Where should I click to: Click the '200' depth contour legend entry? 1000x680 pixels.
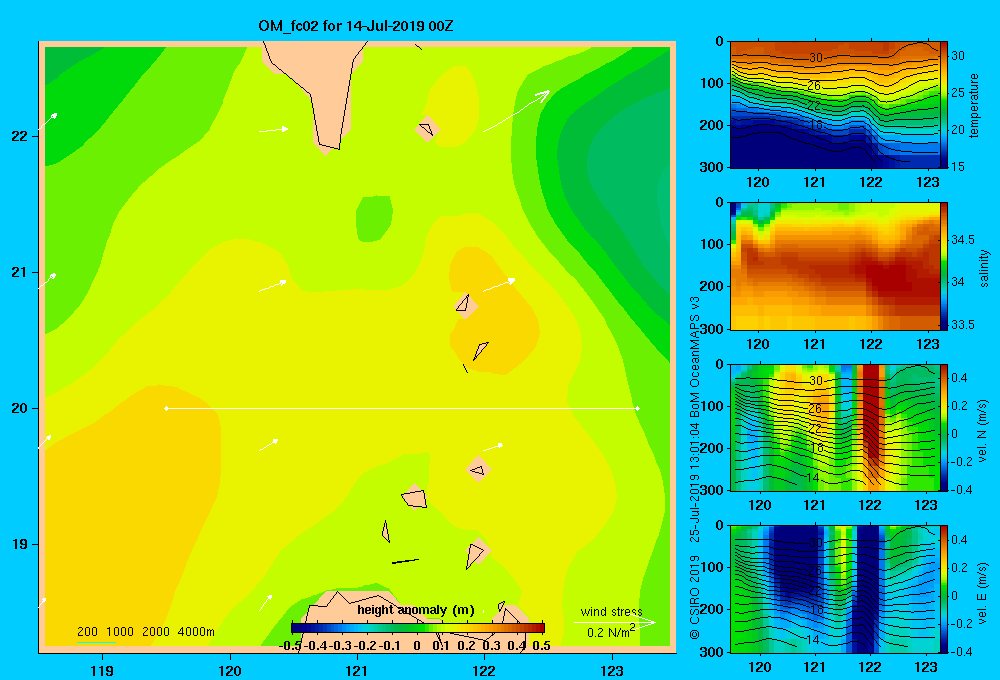87,632
